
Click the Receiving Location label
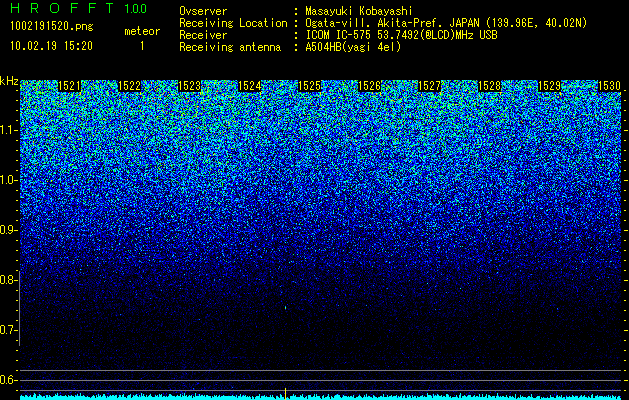pos(233,23)
